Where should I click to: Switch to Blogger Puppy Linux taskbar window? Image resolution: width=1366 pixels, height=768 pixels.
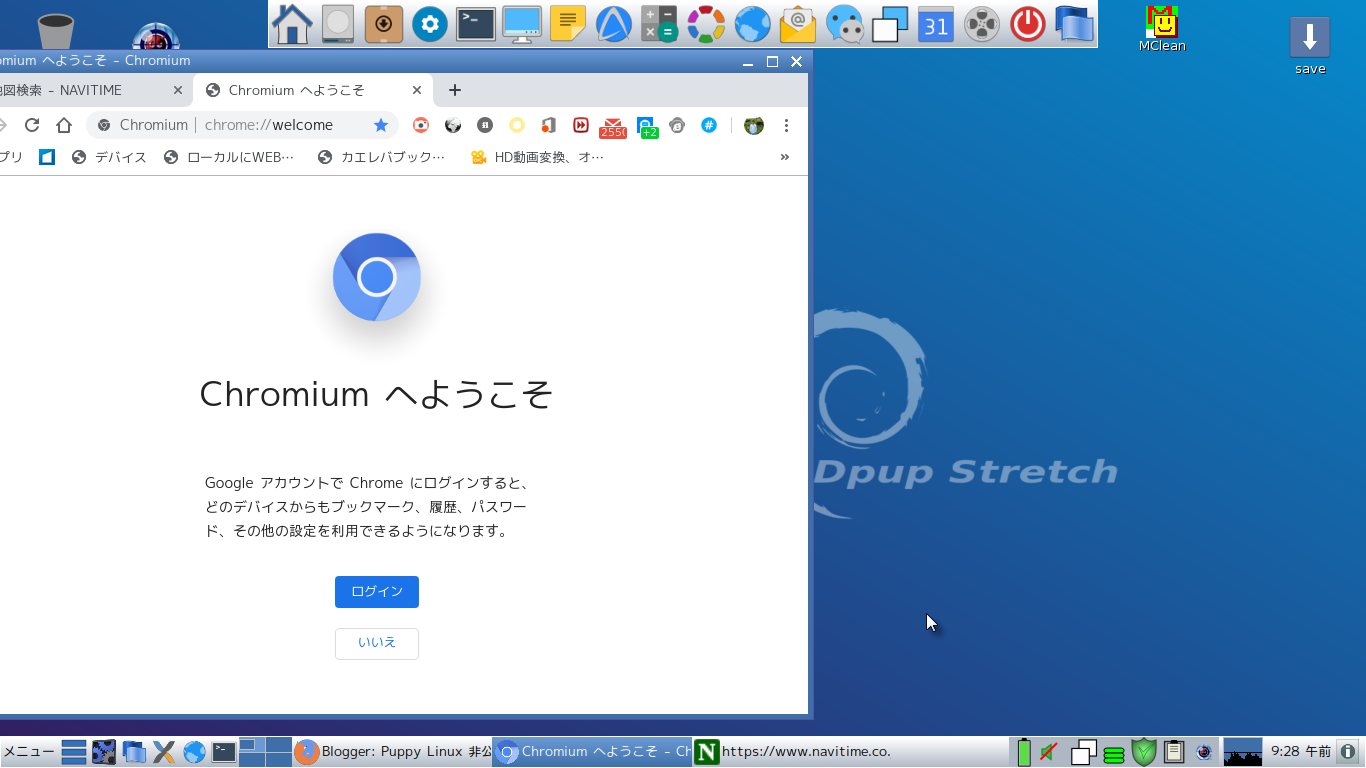coord(392,751)
